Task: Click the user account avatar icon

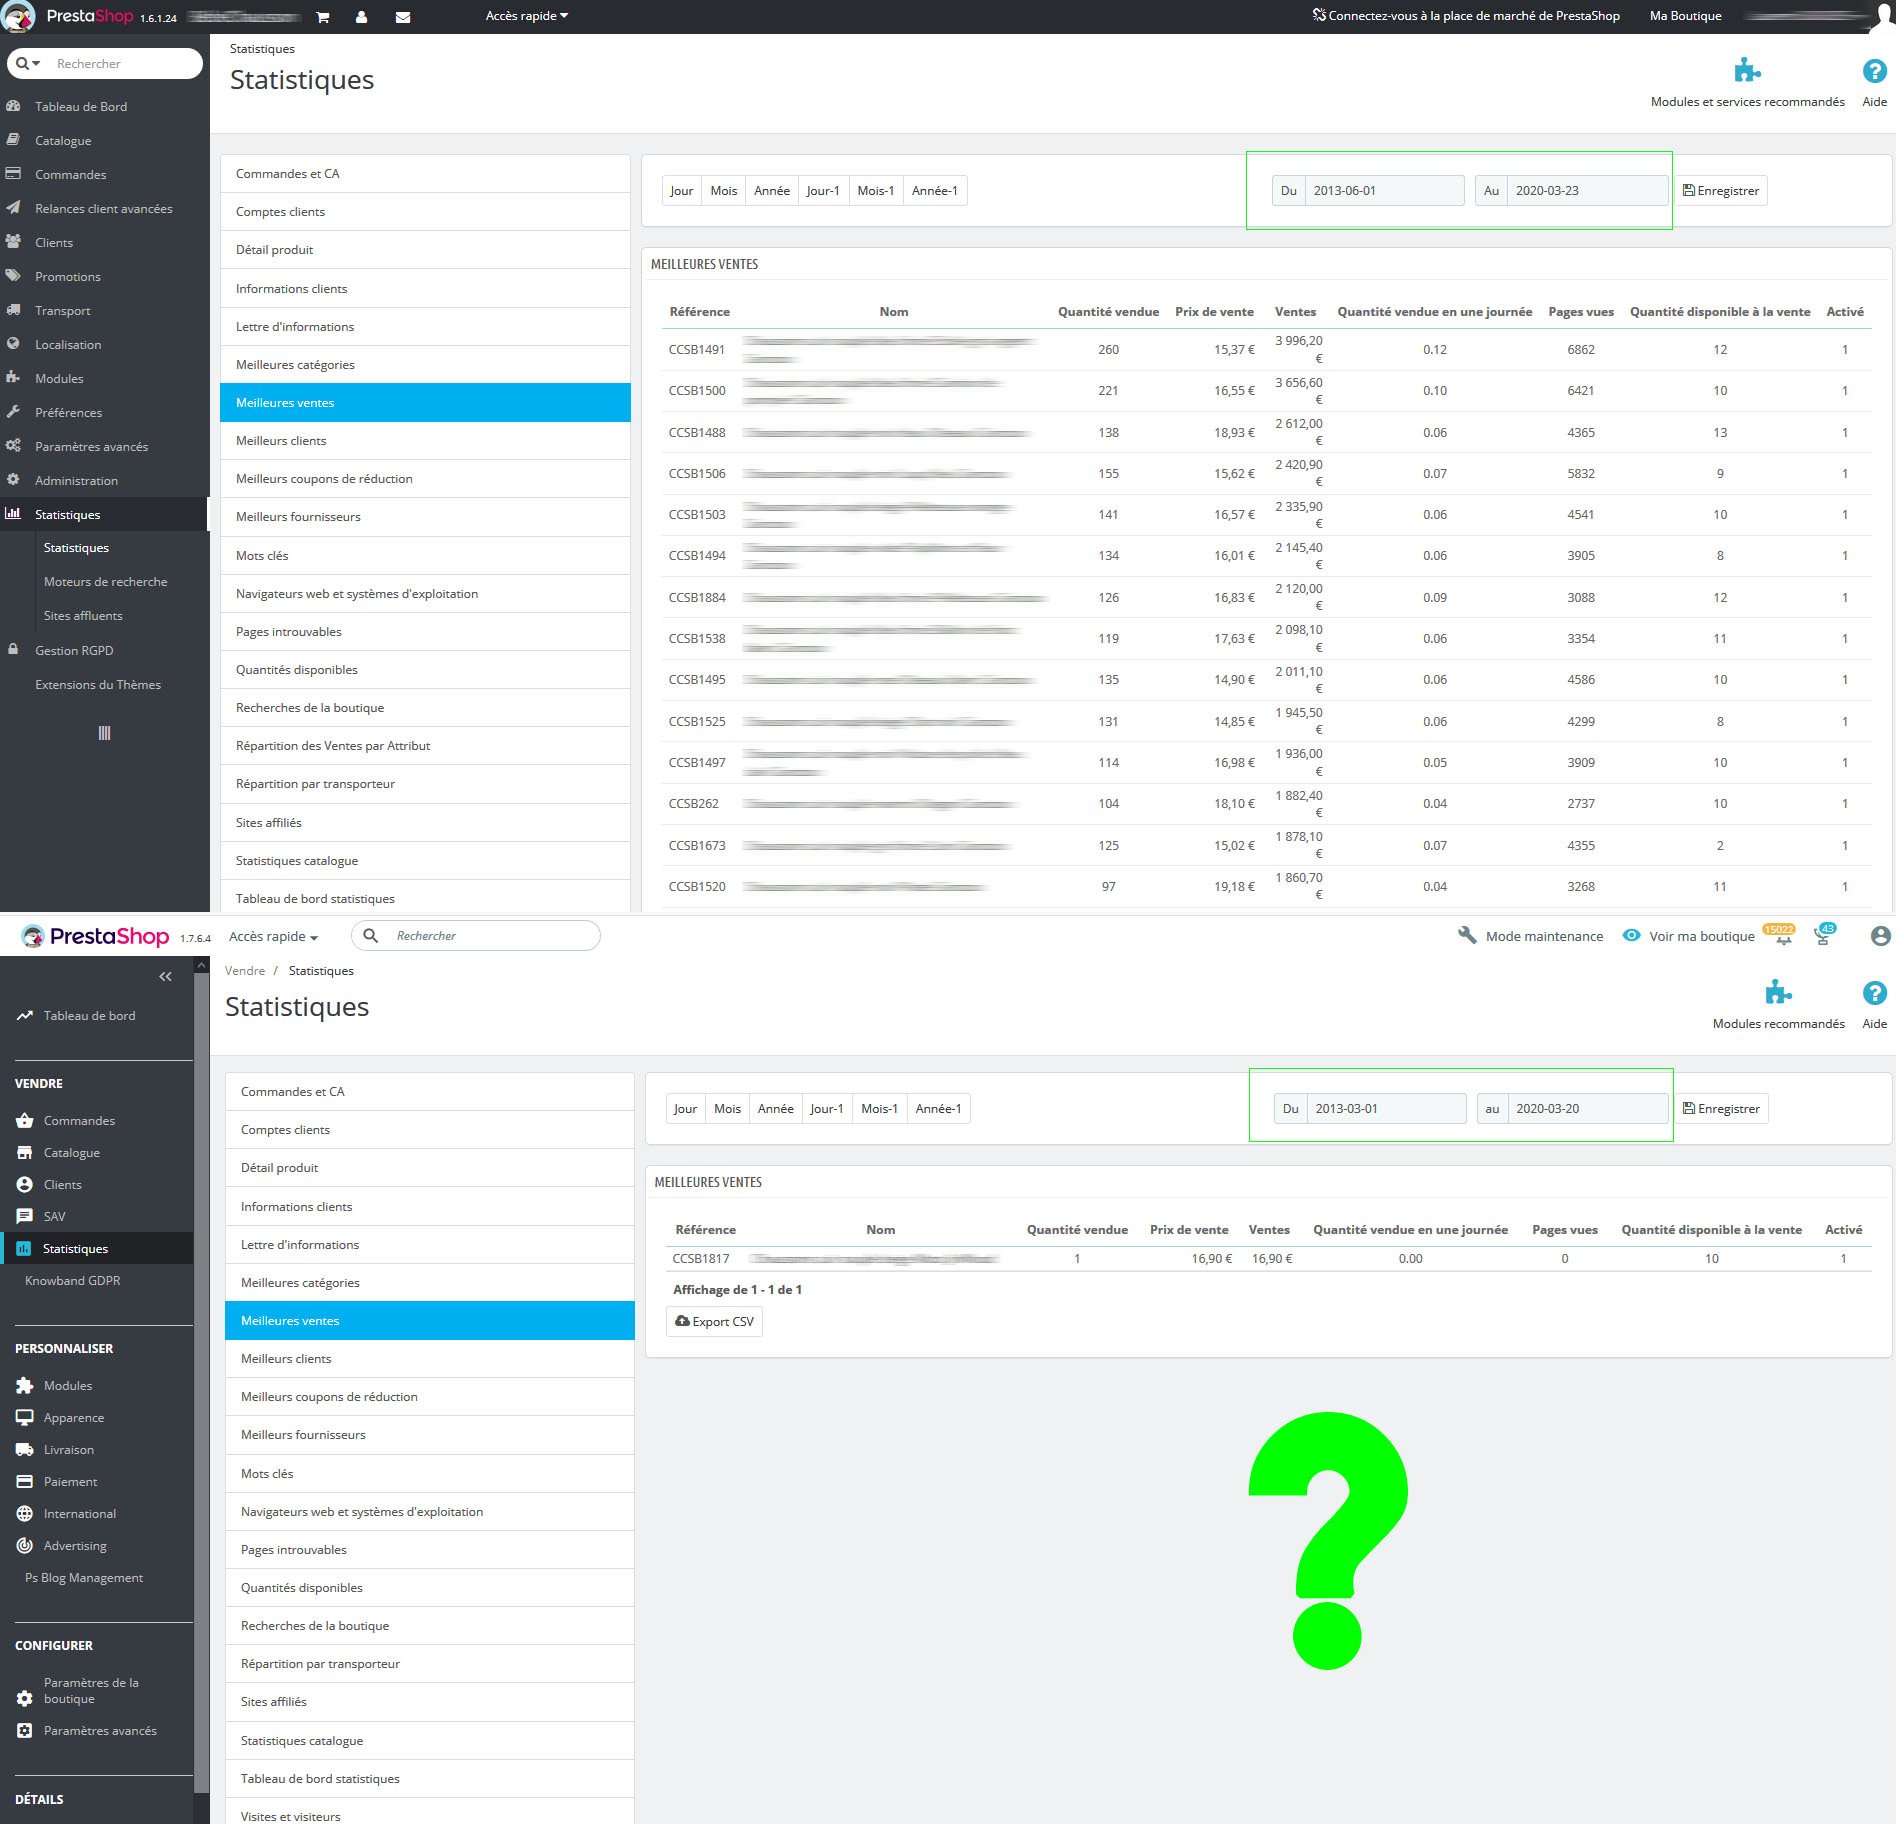Action: [1880, 936]
